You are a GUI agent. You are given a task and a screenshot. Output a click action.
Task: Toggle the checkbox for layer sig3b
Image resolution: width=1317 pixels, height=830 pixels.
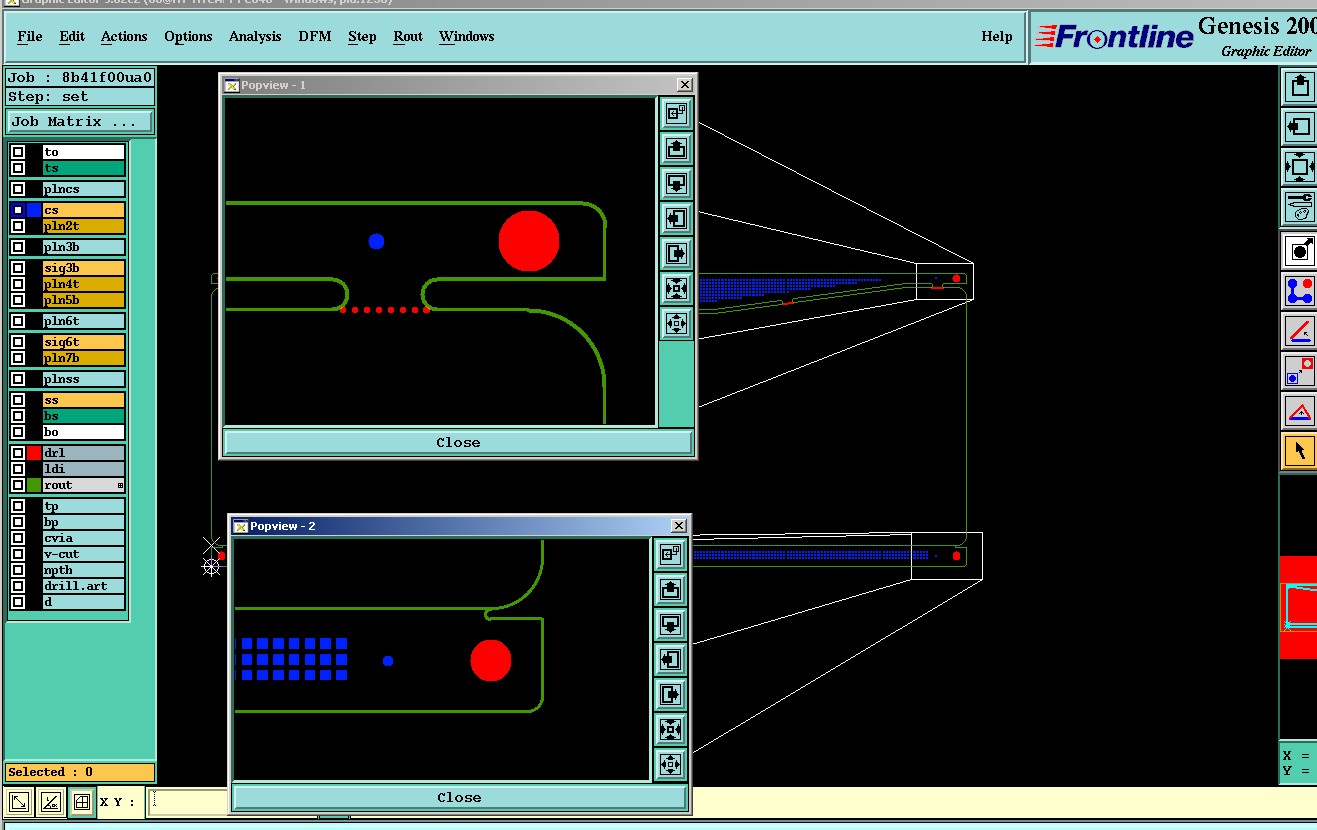18,268
